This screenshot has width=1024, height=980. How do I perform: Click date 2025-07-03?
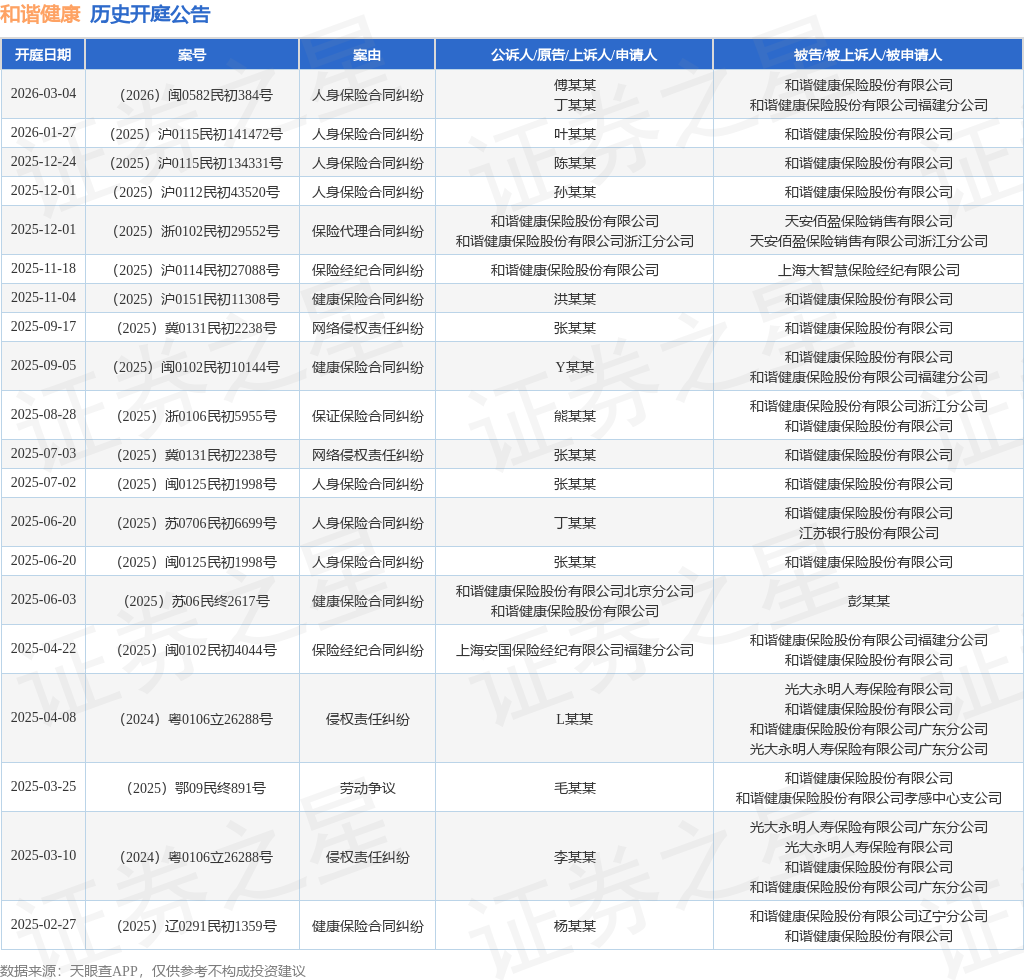43,453
